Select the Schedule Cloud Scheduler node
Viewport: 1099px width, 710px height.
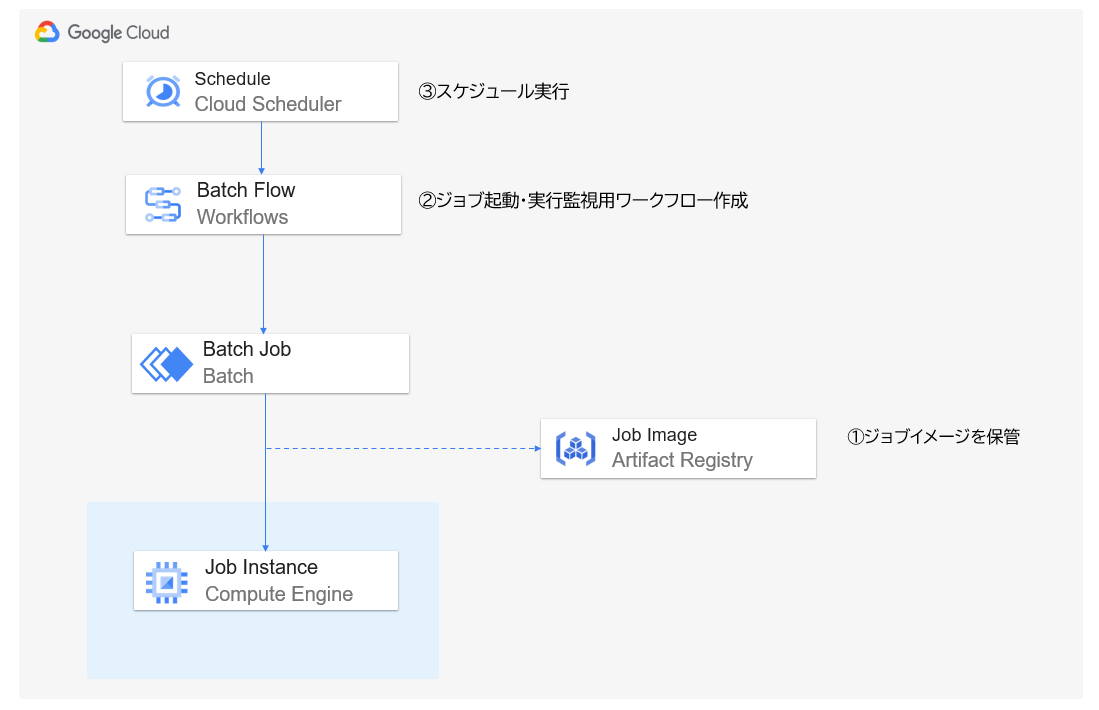260,91
